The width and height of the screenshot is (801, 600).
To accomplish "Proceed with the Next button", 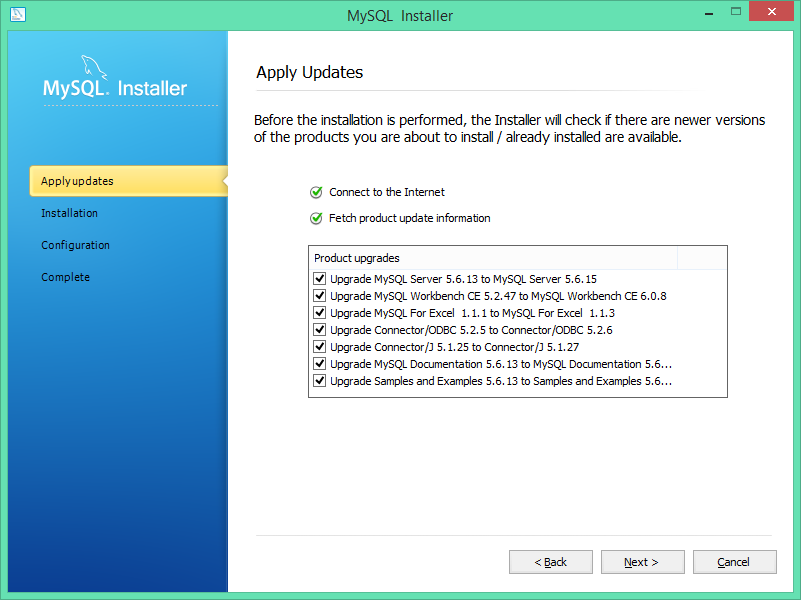I will click(643, 562).
